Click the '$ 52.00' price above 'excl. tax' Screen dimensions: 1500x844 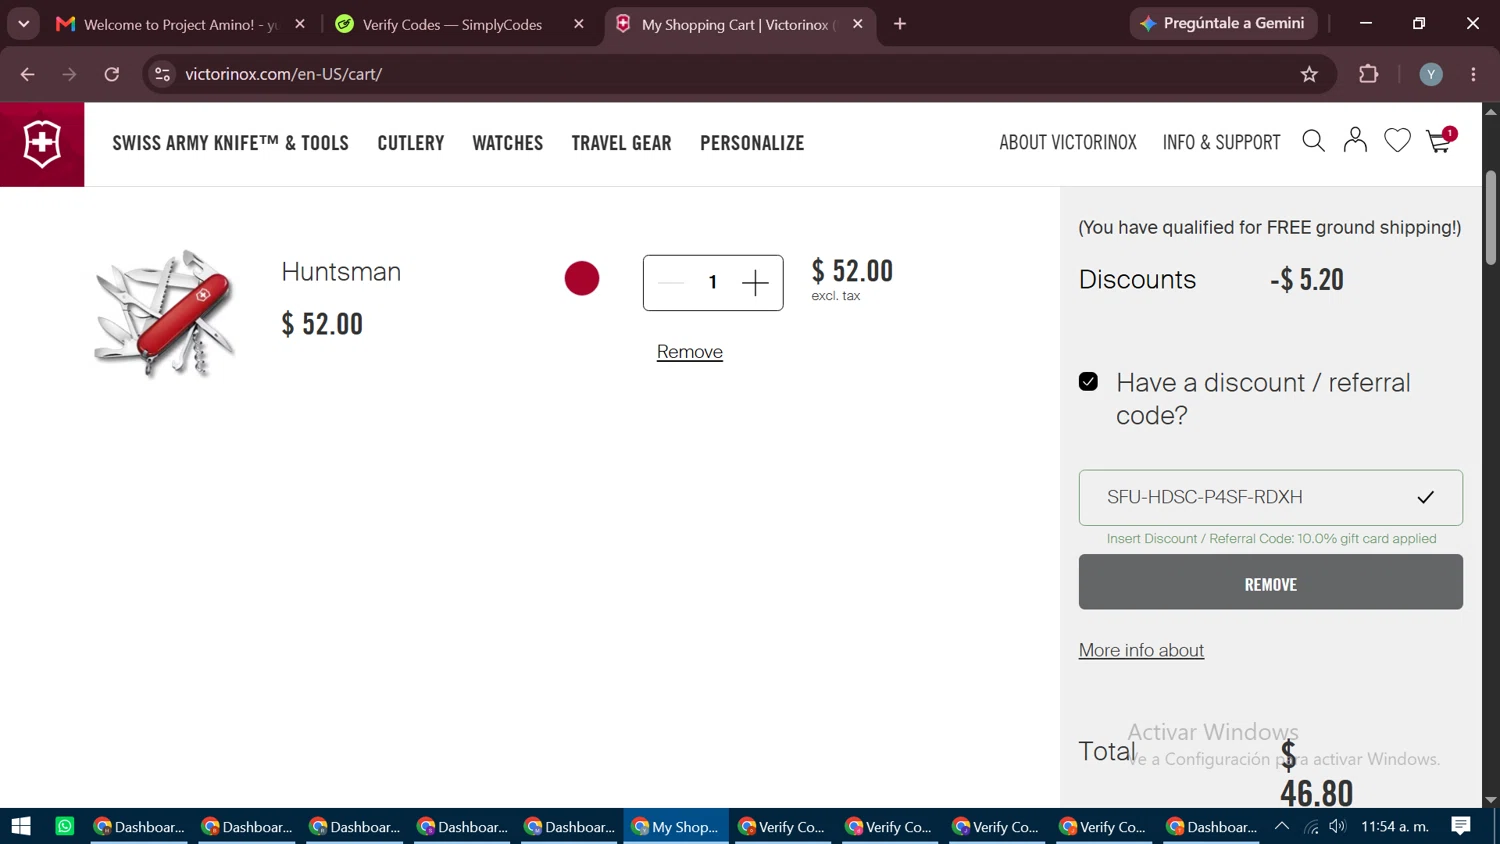tap(852, 271)
